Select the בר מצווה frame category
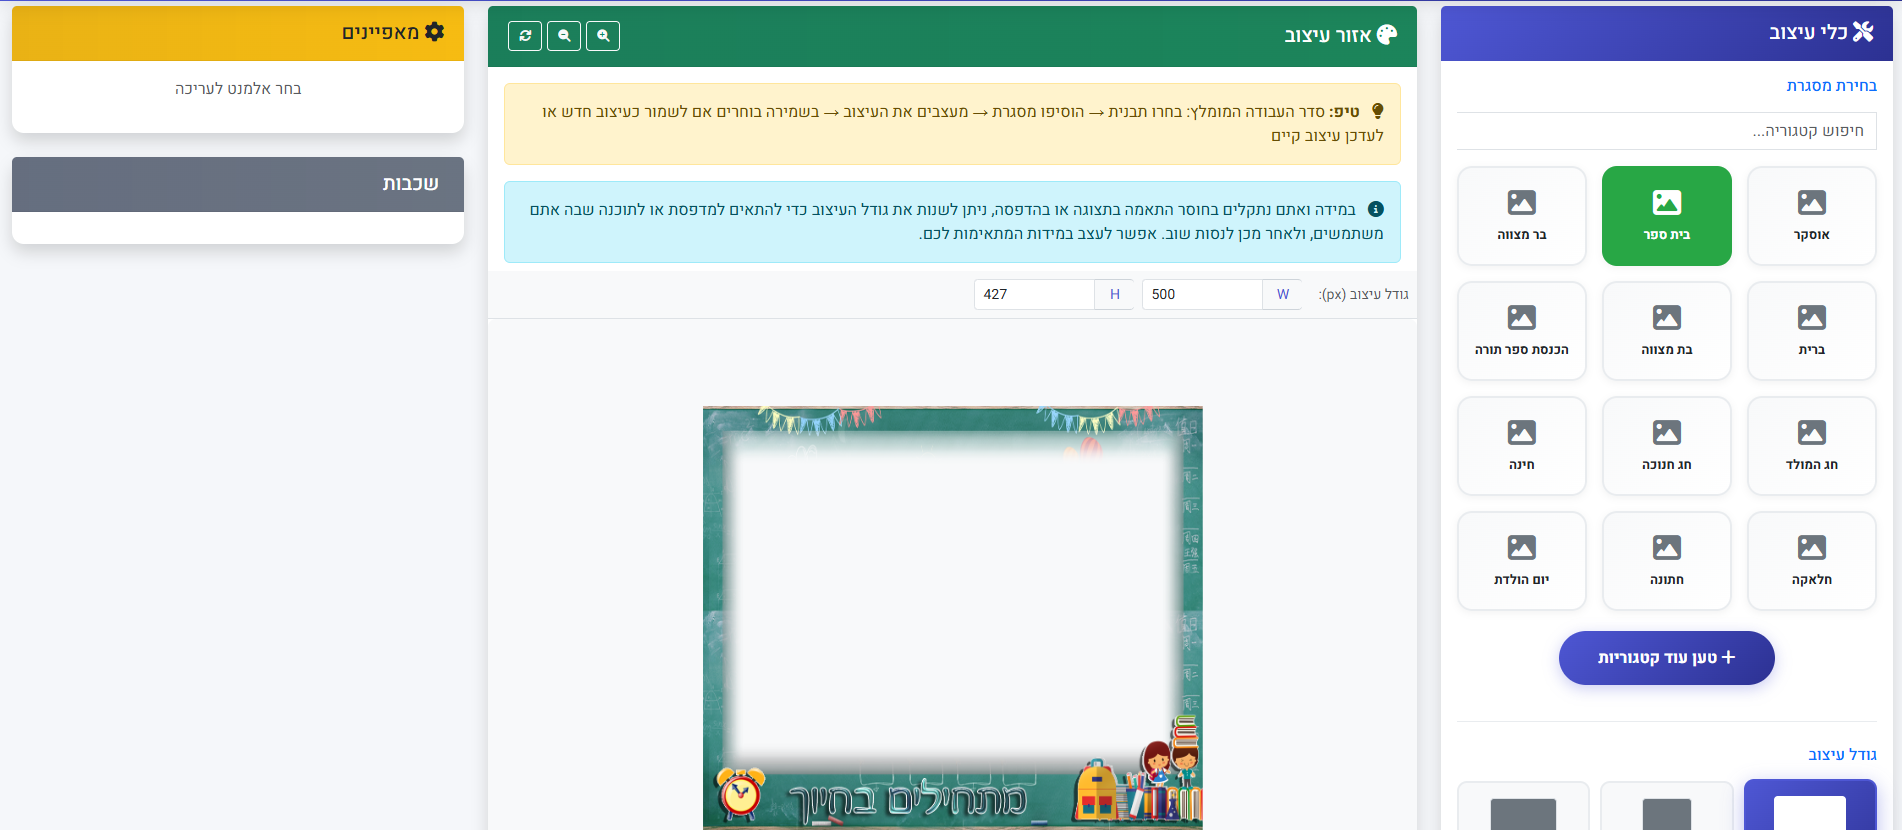 pos(1521,216)
